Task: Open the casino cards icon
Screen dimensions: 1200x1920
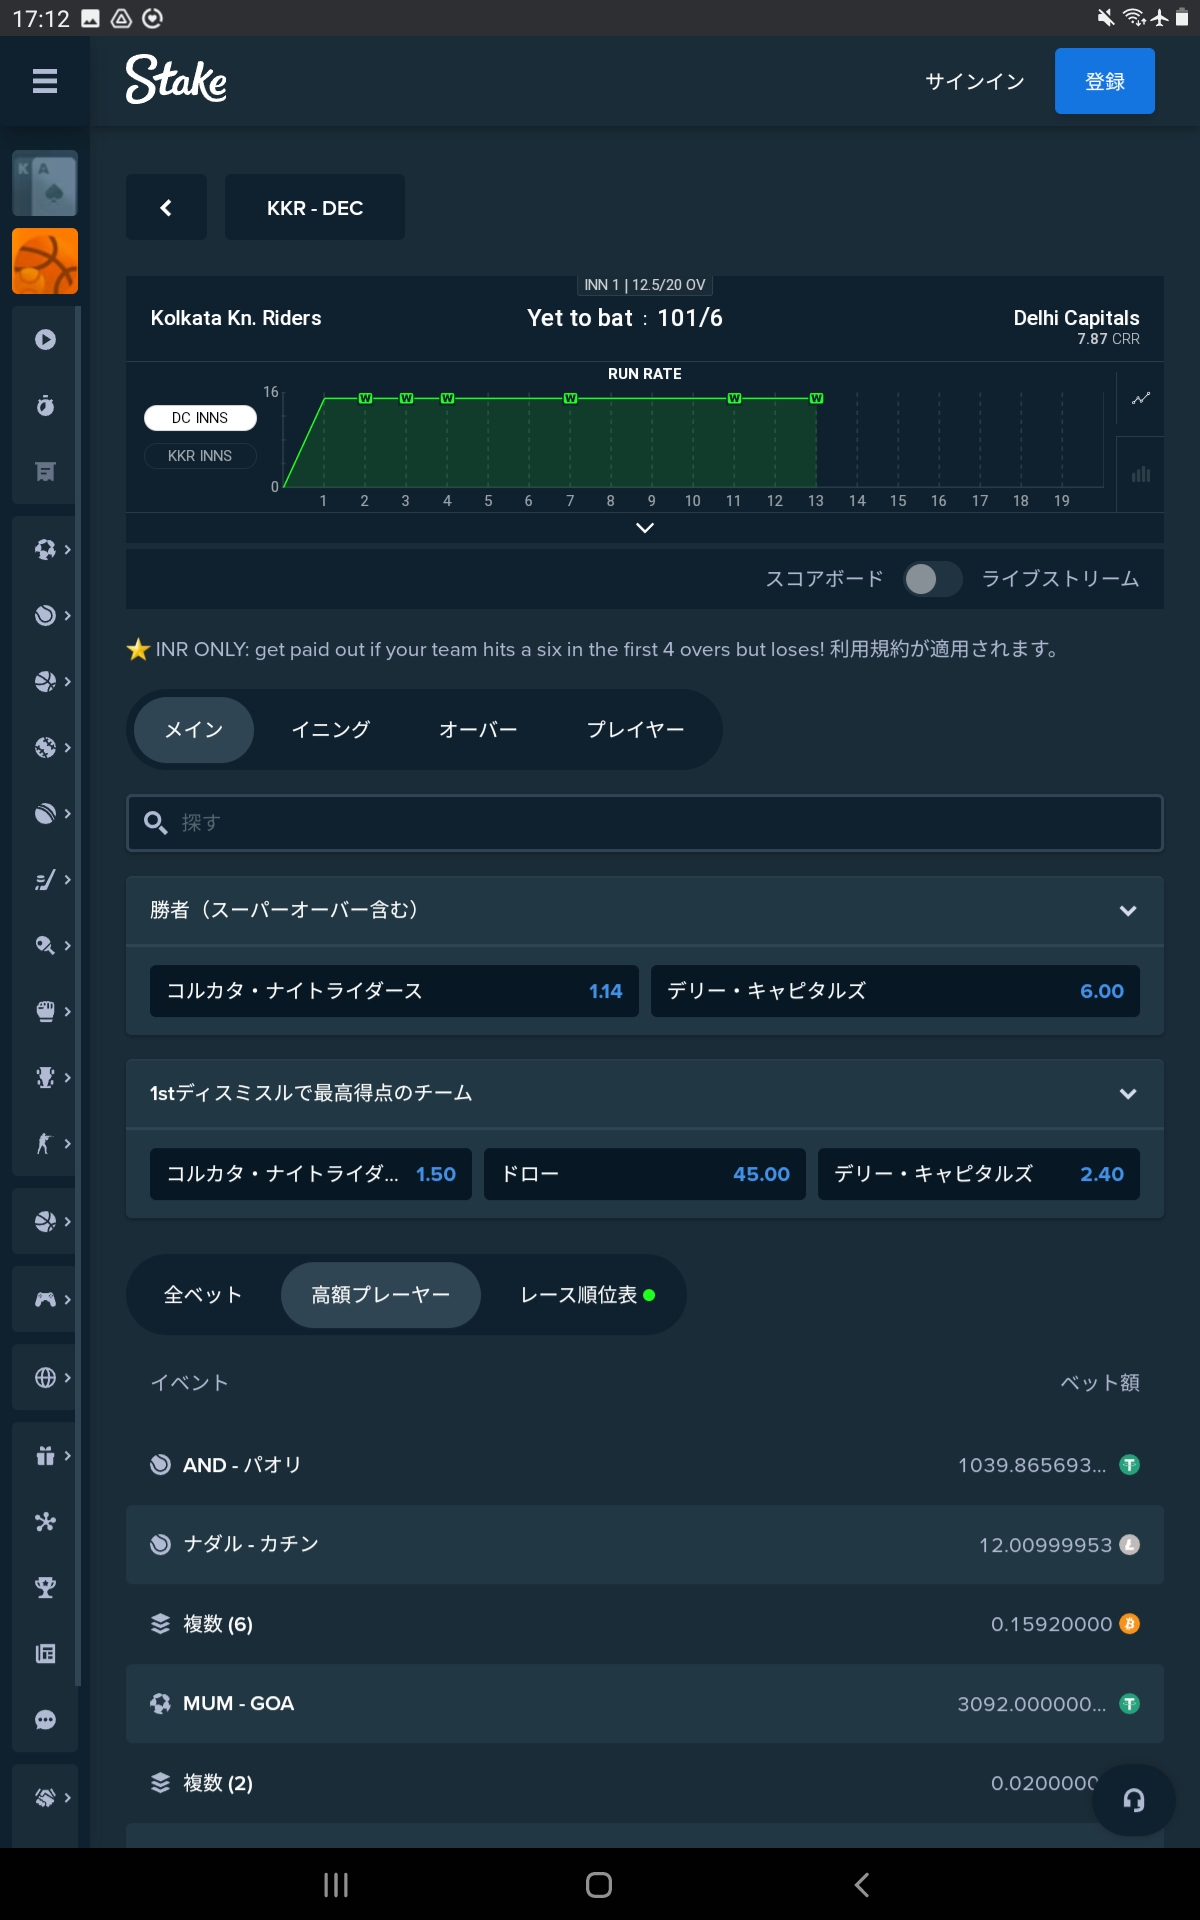Action: [45, 184]
